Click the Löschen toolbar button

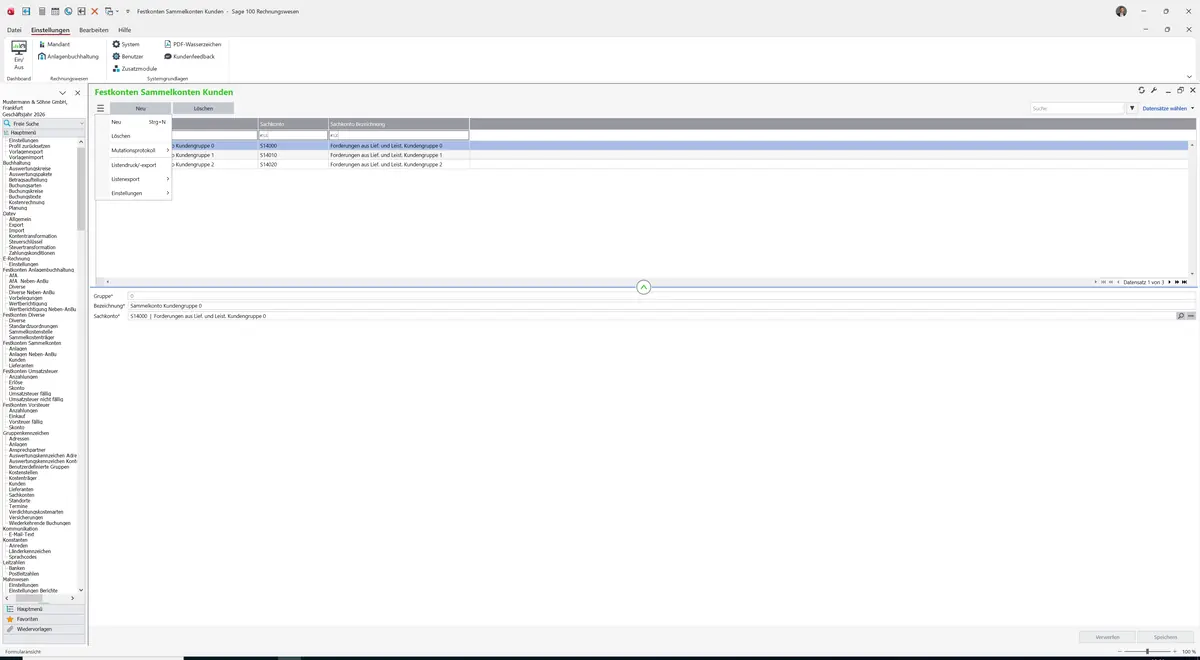click(203, 108)
